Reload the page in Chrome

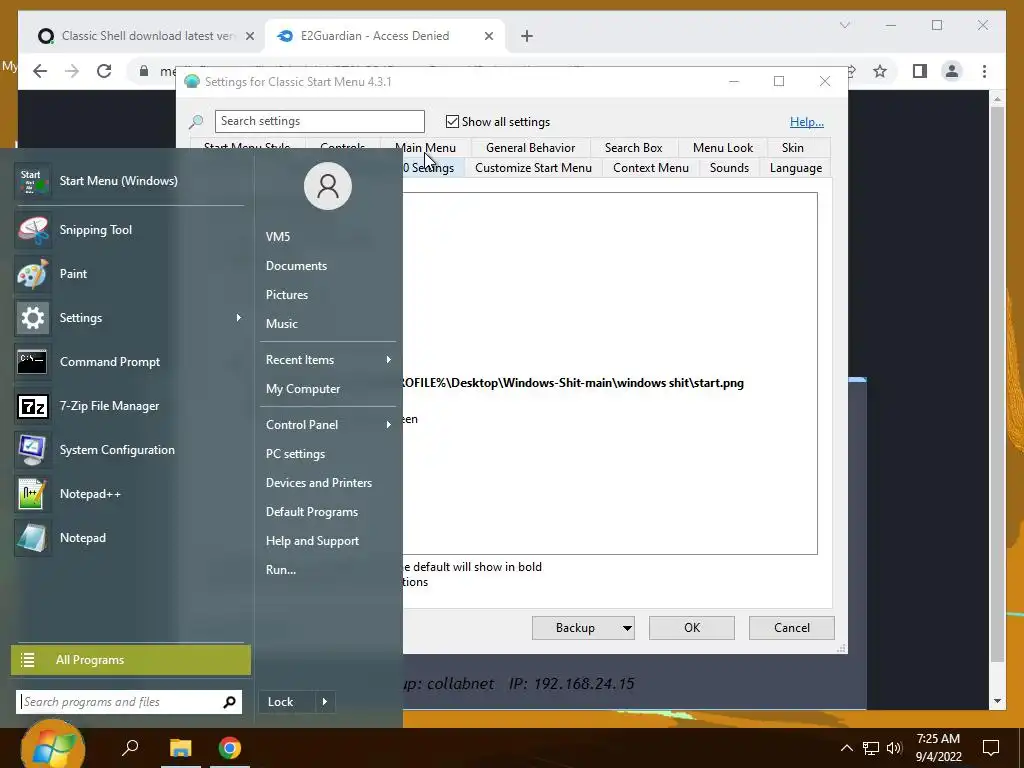pos(104,71)
